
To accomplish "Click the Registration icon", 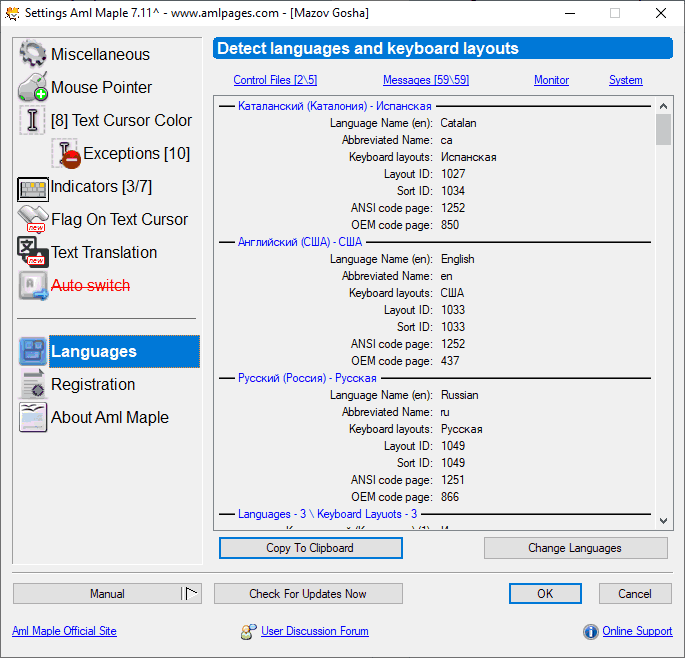I will pyautogui.click(x=33, y=384).
